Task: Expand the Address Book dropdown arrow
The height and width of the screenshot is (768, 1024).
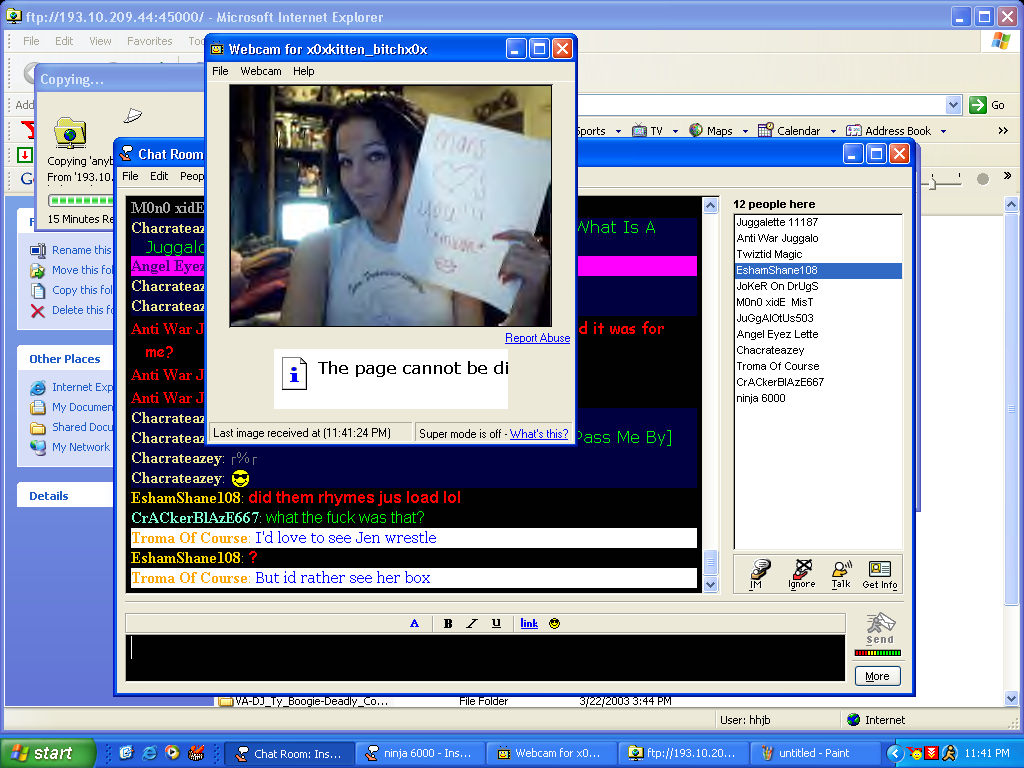Action: pyautogui.click(x=942, y=131)
